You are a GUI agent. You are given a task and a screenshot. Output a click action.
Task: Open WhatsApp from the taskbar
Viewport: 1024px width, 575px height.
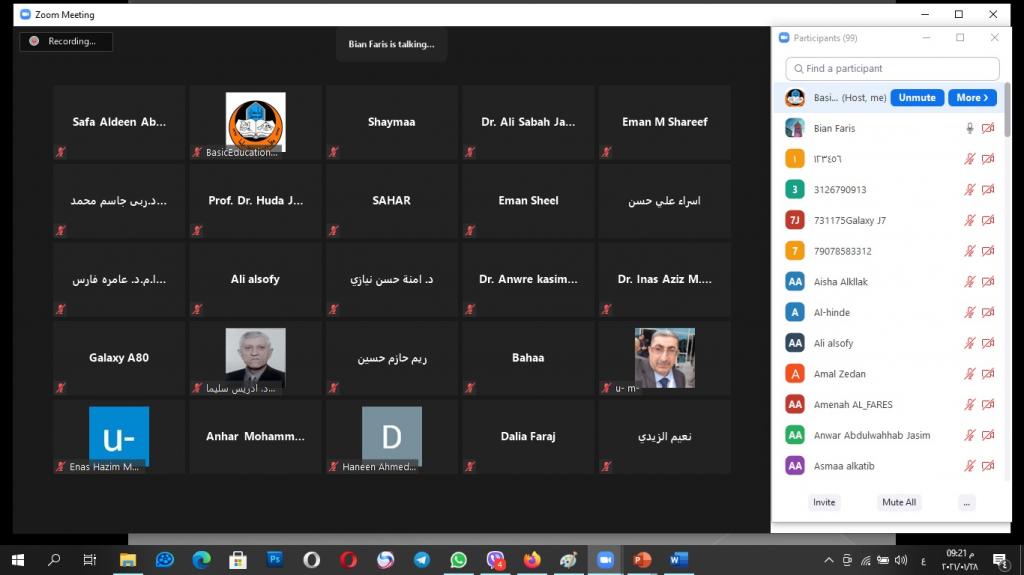[459, 560]
